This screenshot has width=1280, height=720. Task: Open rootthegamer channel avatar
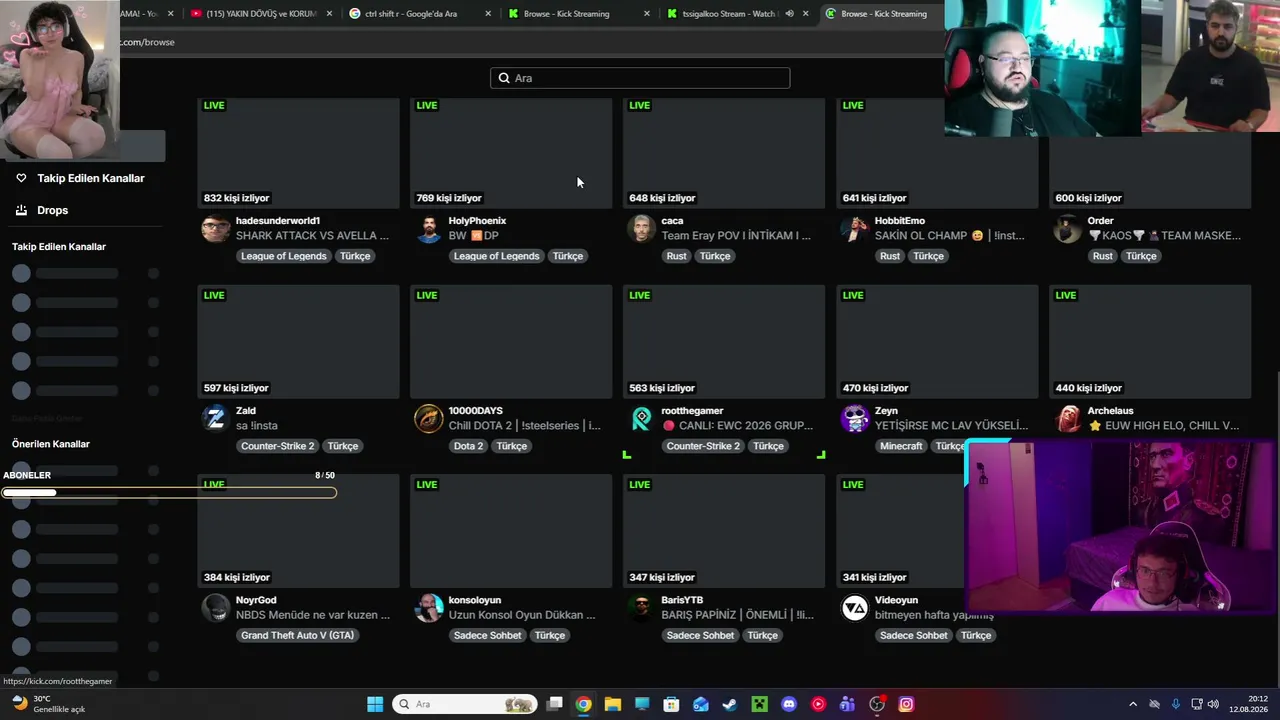pos(641,418)
